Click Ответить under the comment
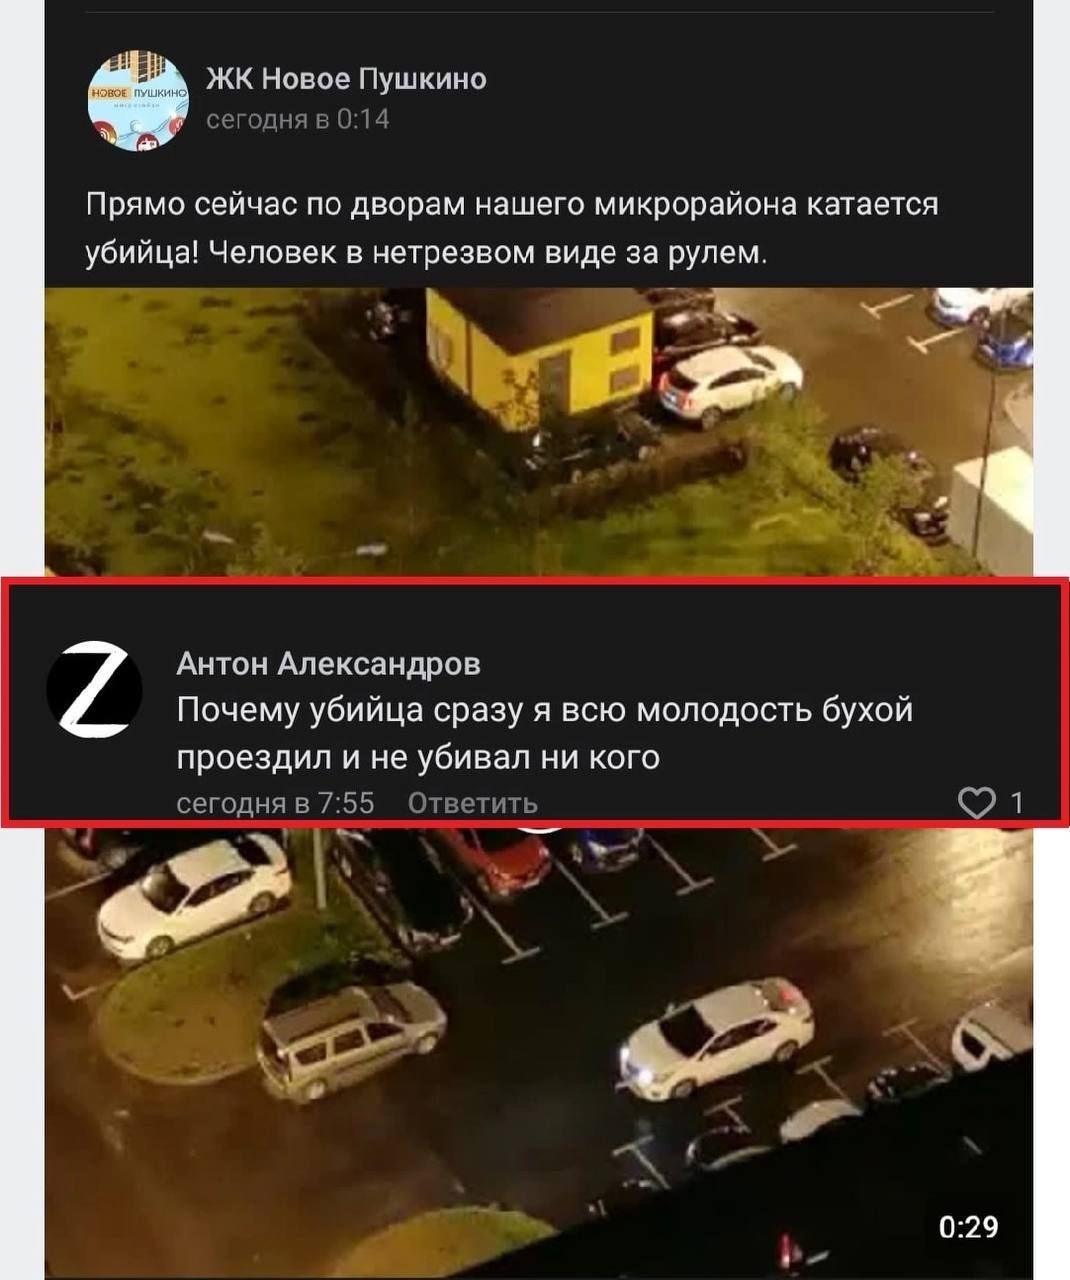 point(473,803)
